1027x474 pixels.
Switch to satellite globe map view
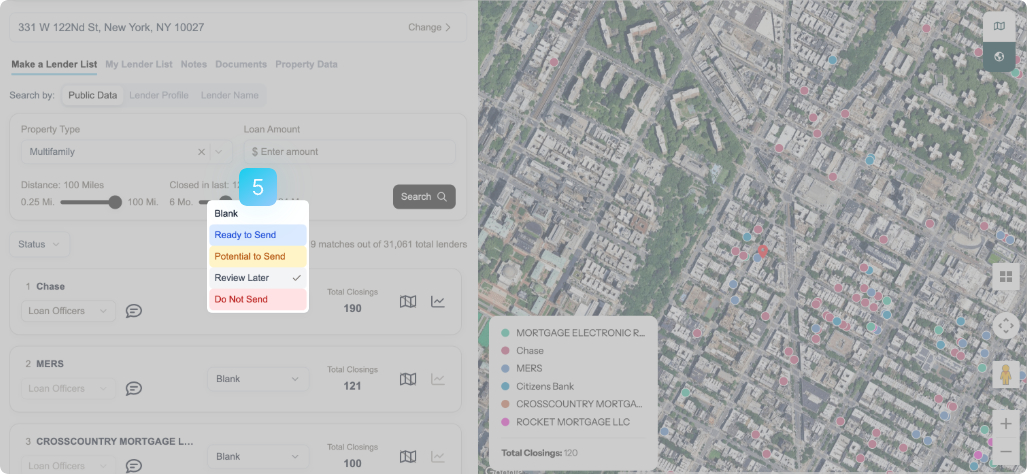point(999,56)
